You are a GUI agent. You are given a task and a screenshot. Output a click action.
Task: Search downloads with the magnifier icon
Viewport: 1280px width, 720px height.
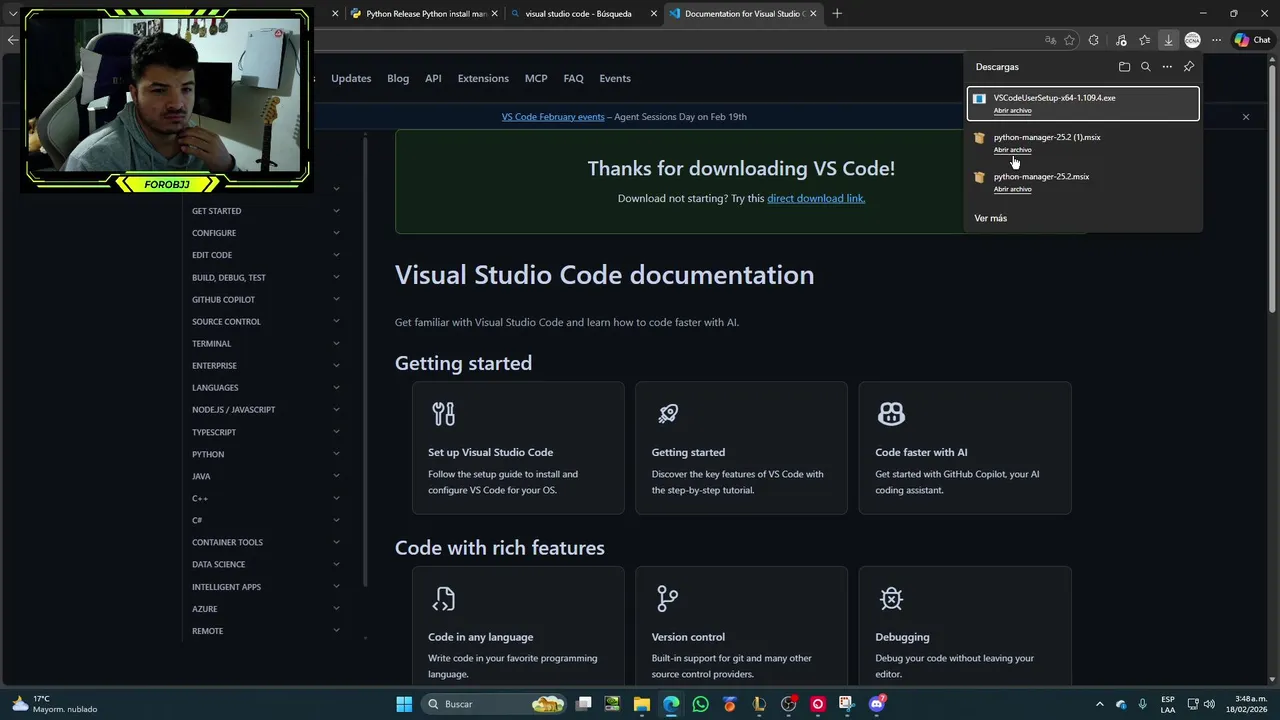coord(1146,67)
